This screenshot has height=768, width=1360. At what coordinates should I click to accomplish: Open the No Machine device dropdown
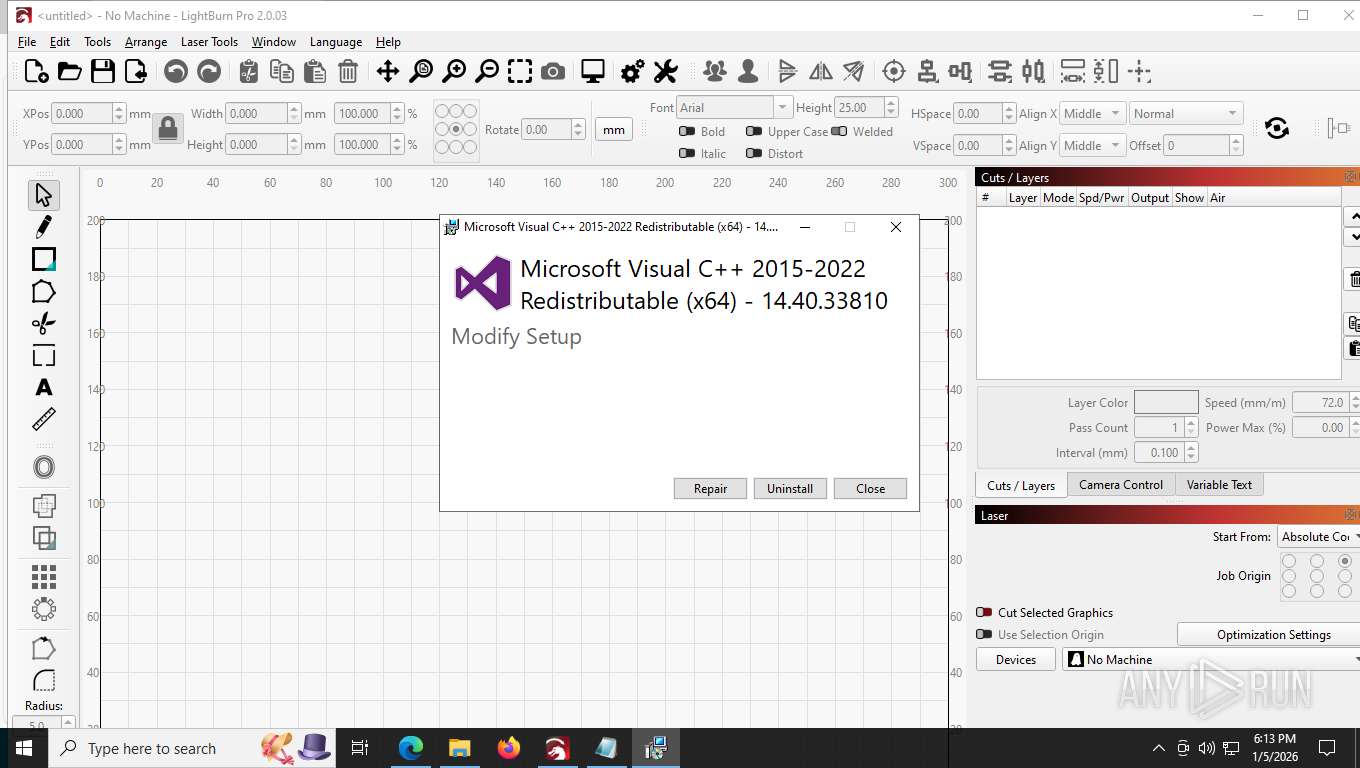(x=1212, y=659)
